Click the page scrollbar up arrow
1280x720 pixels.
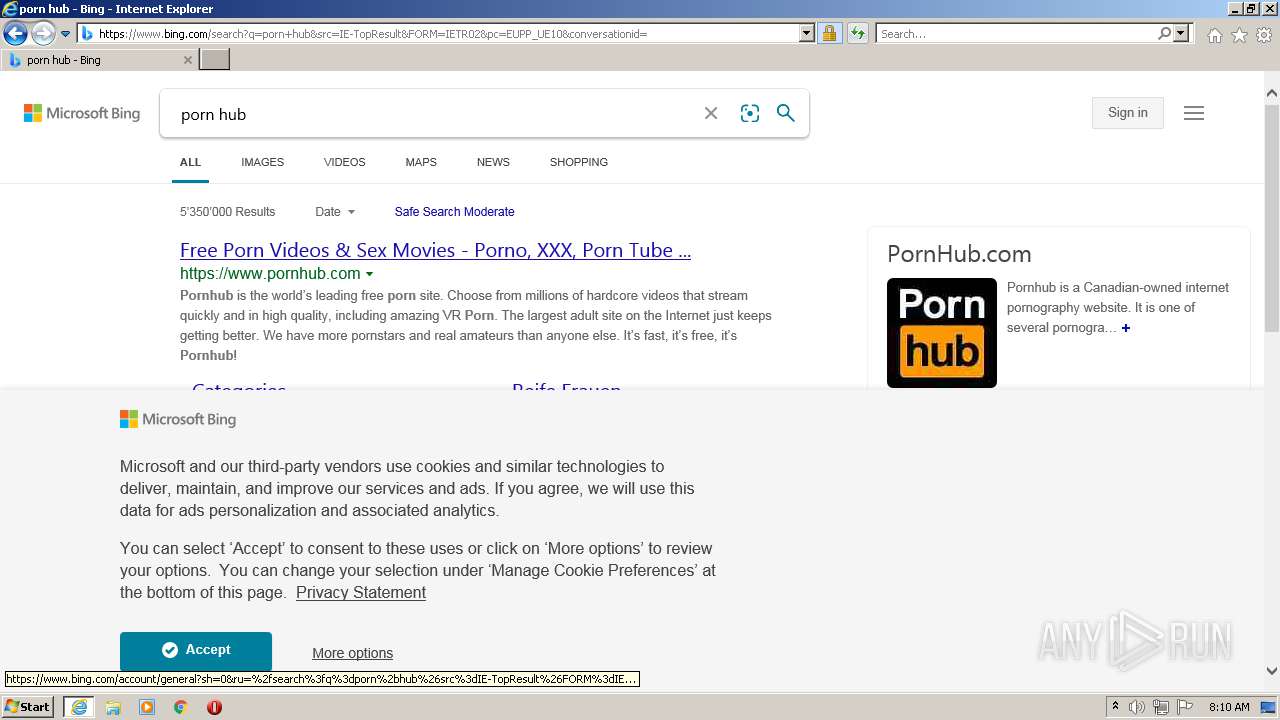tap(1272, 94)
